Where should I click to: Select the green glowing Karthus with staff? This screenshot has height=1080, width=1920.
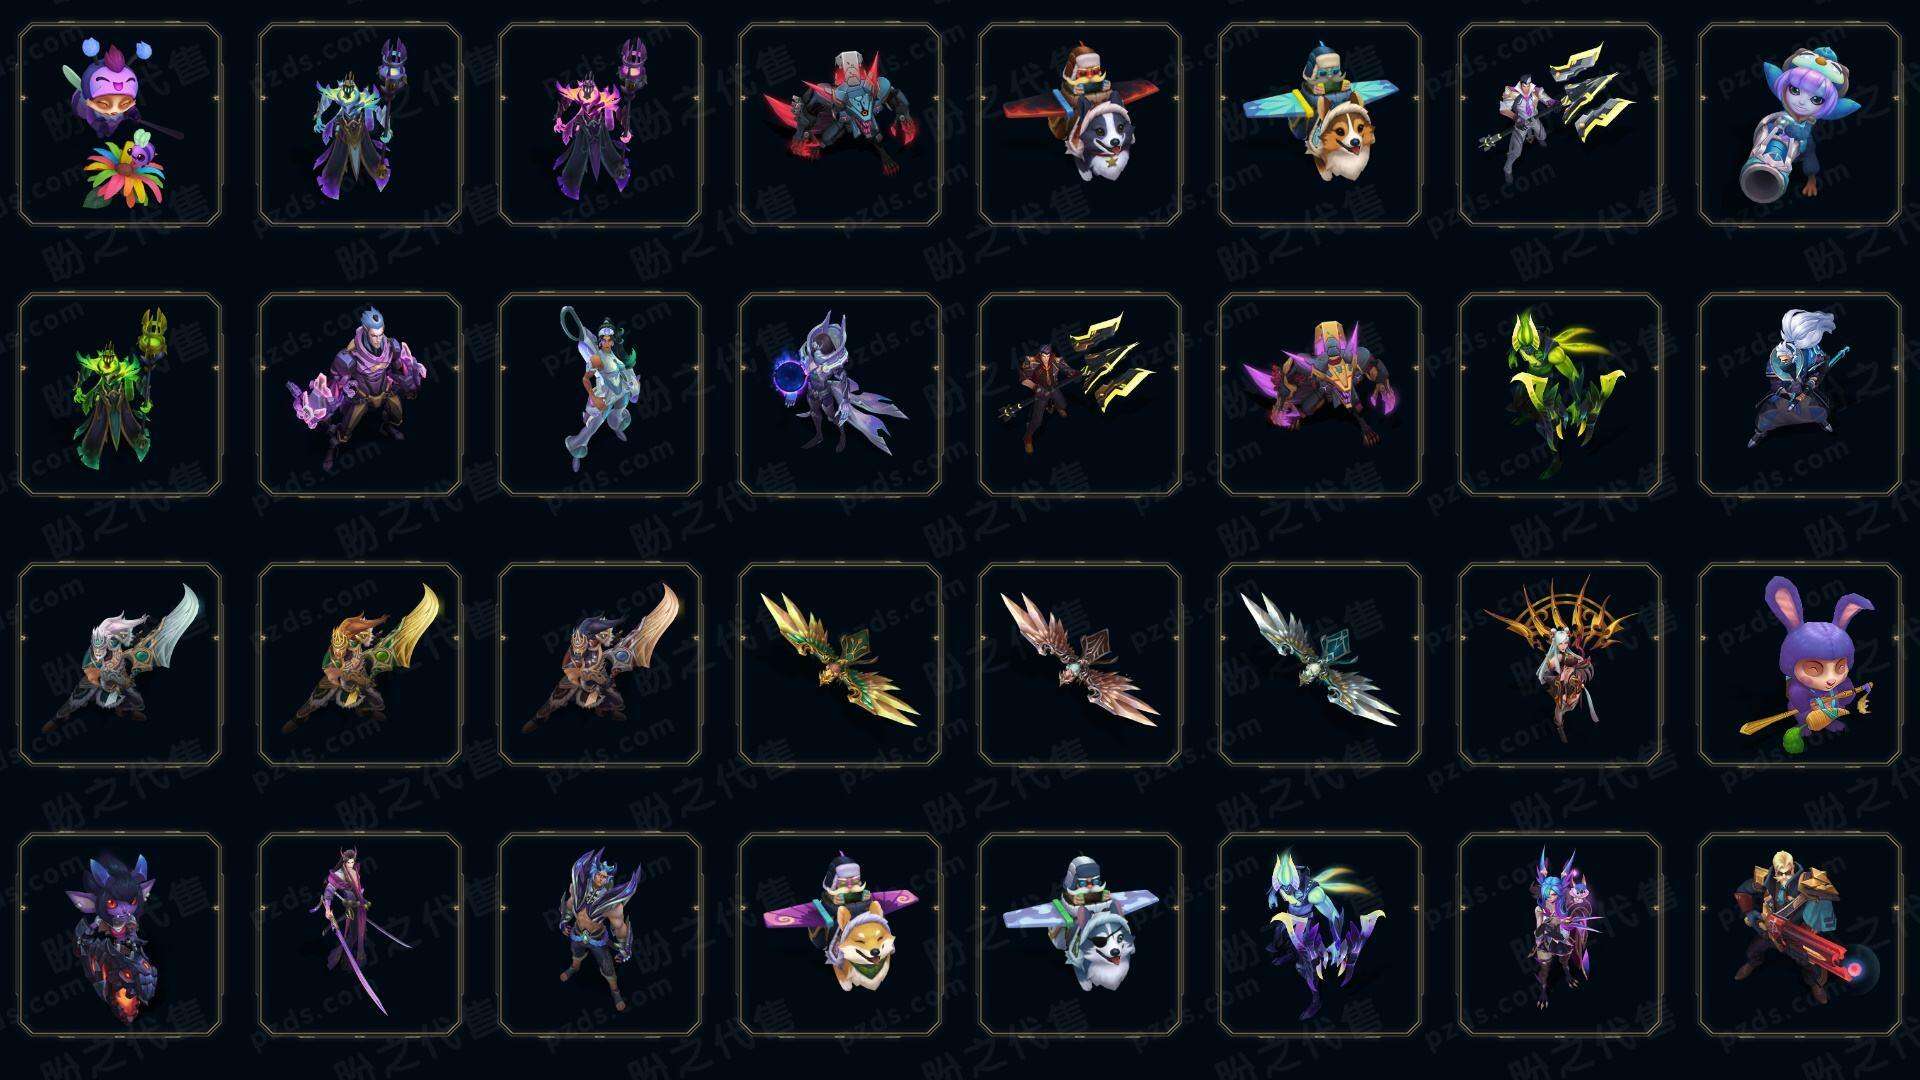click(120, 394)
